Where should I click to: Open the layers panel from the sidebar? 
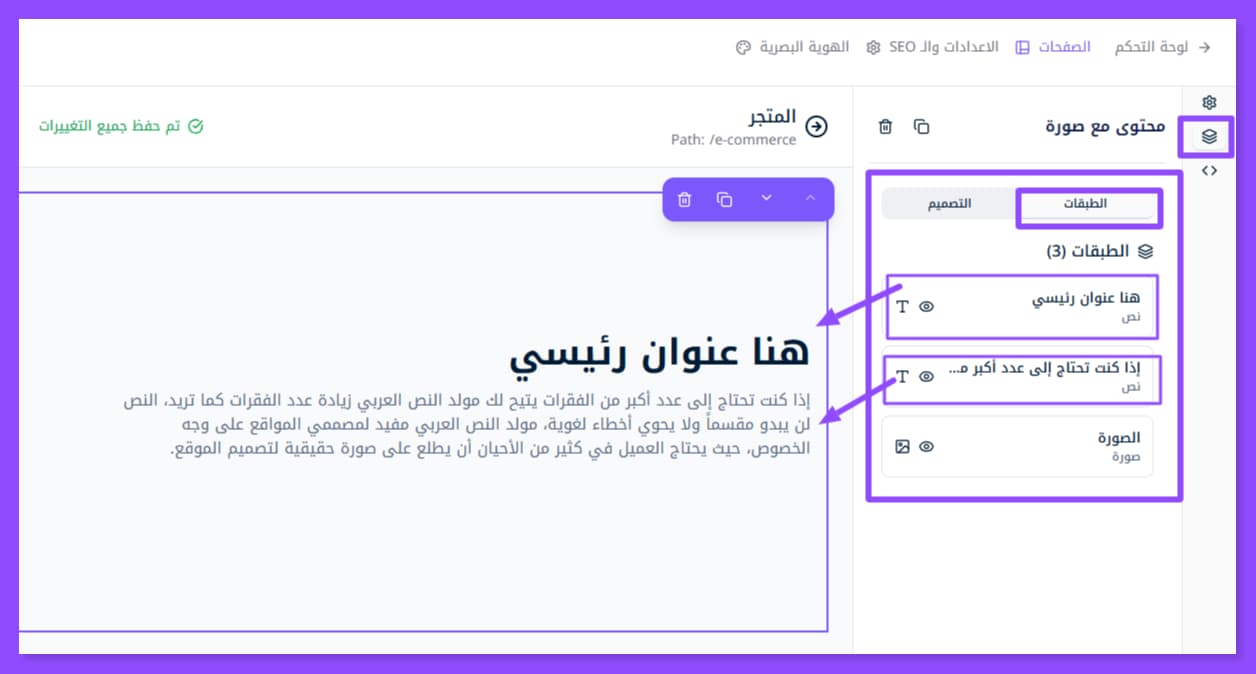pyautogui.click(x=1209, y=137)
